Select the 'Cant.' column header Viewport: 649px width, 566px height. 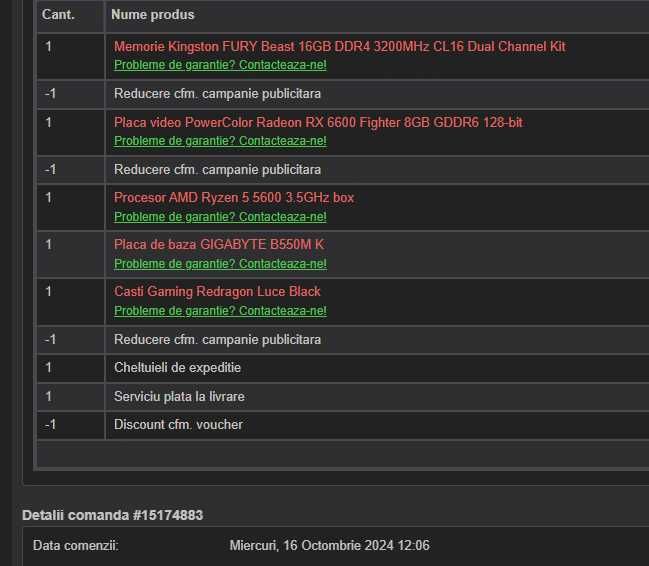(x=58, y=15)
